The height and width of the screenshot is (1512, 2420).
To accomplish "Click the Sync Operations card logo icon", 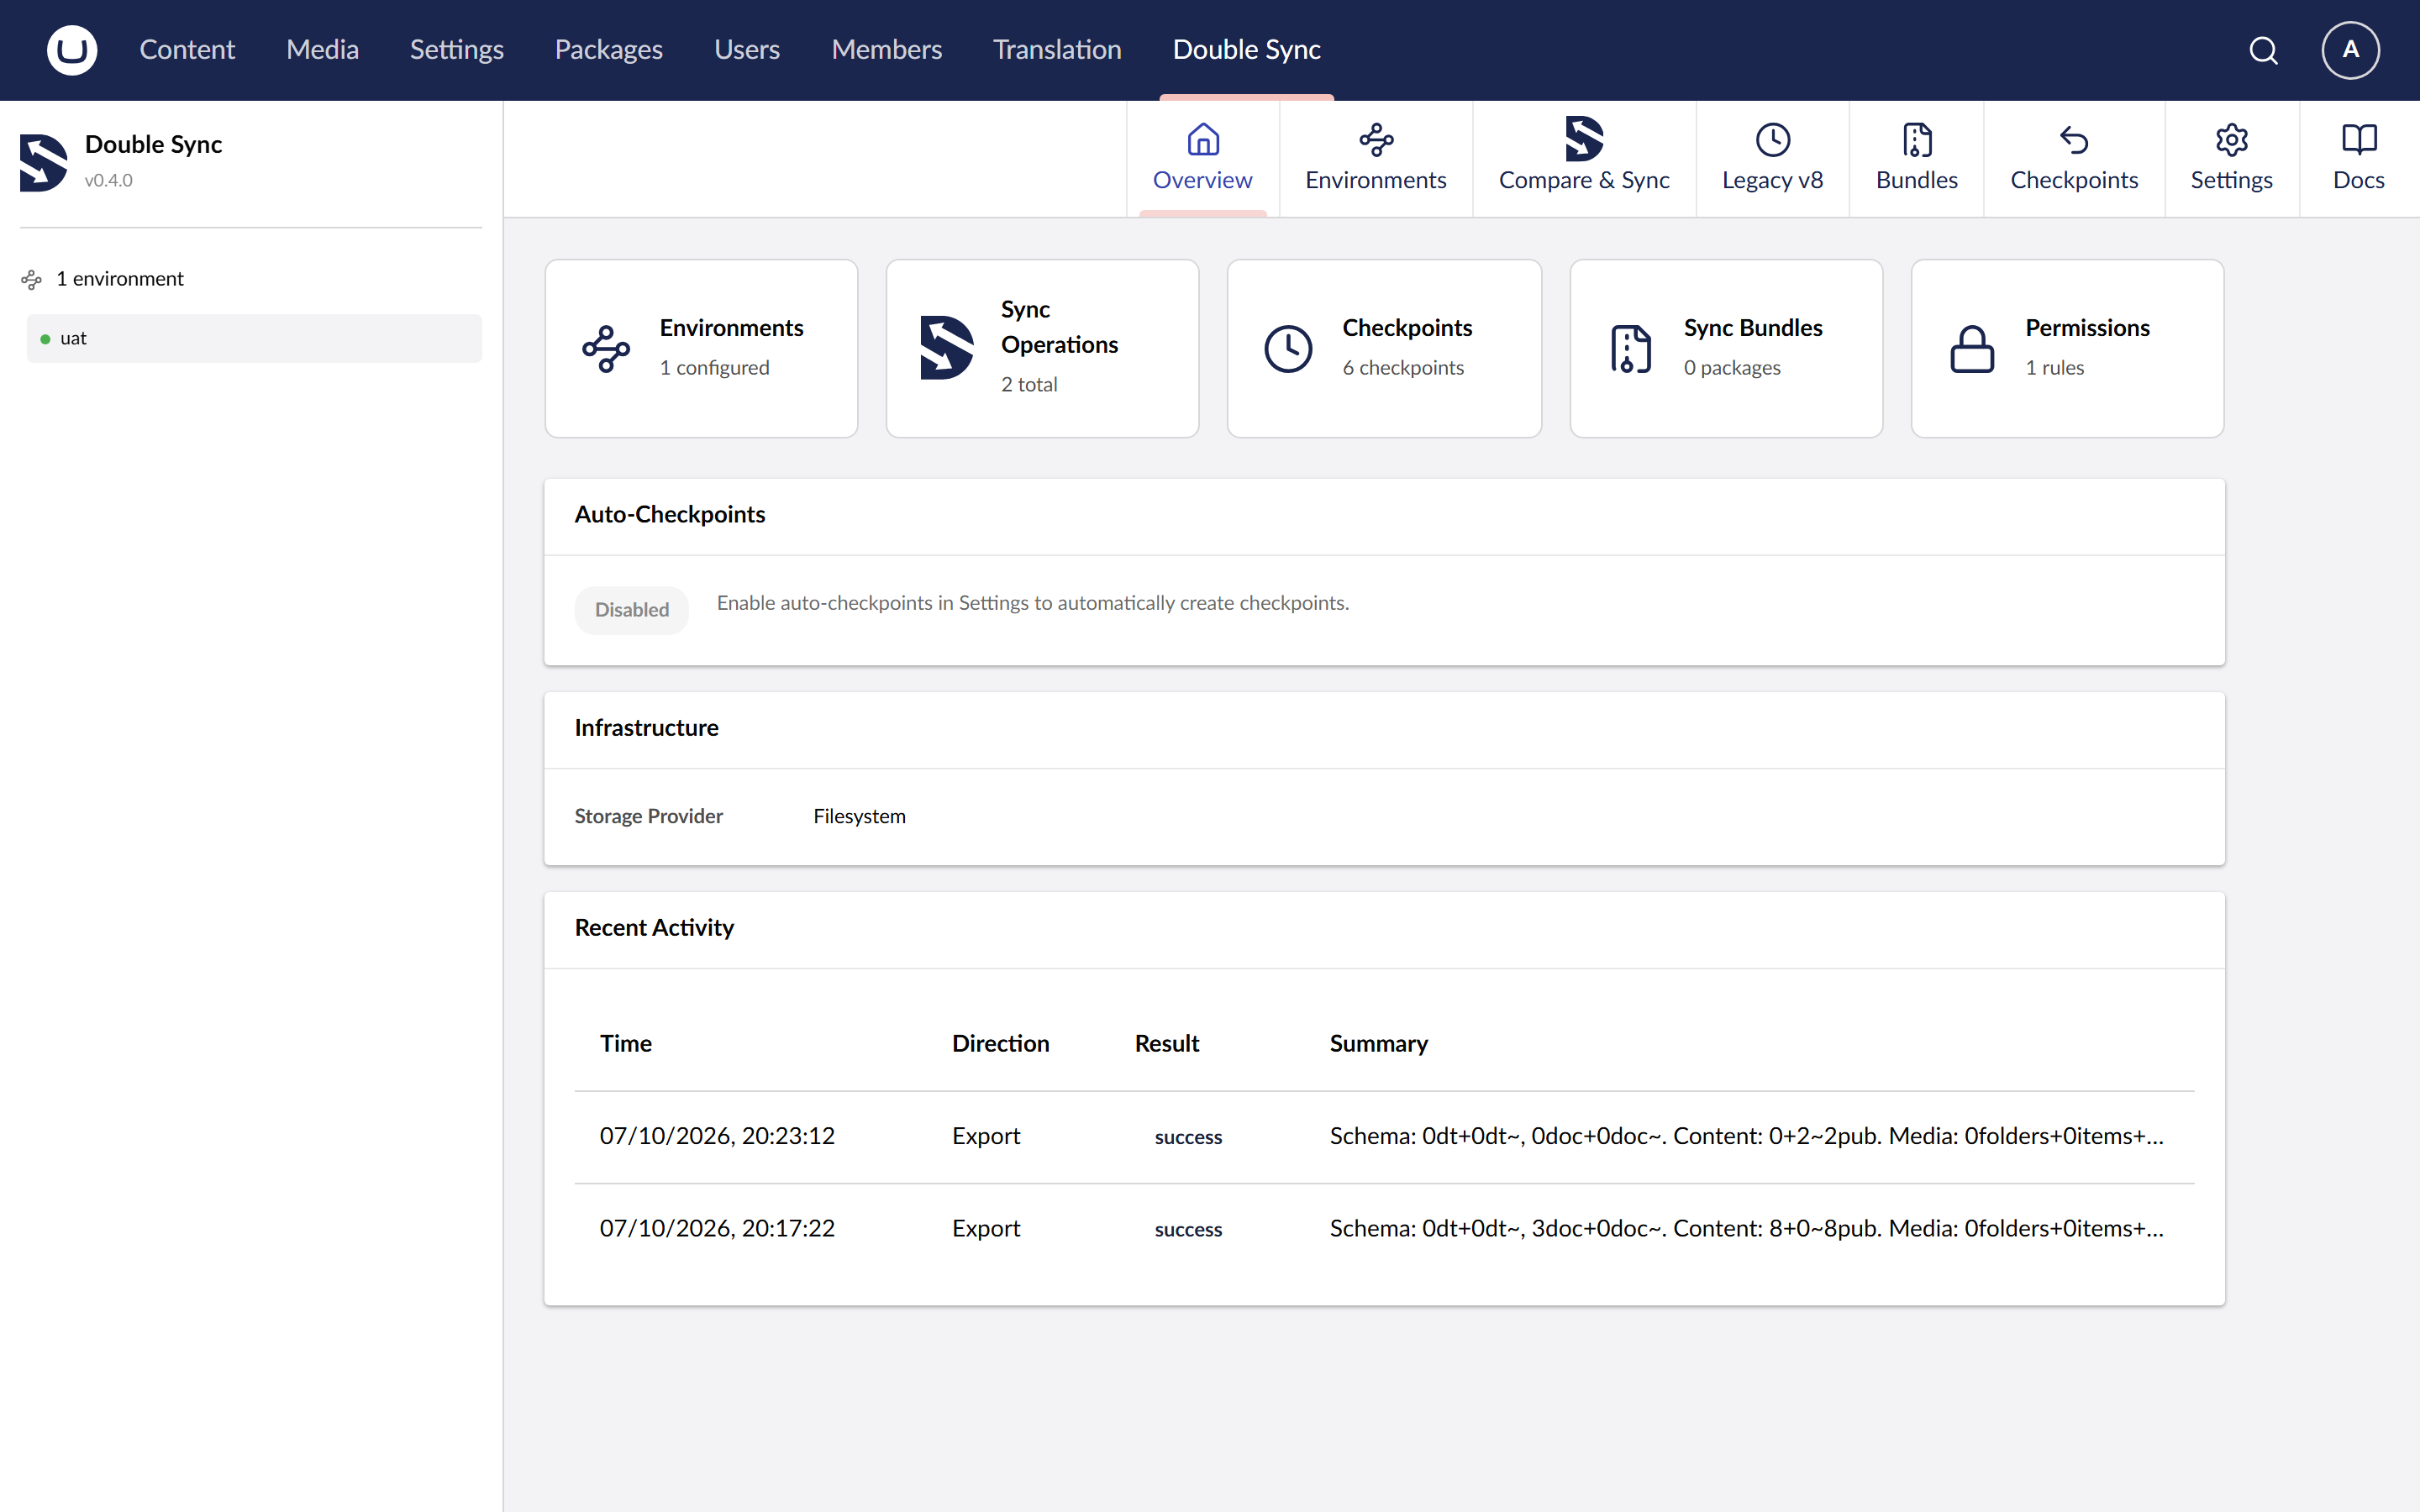I will [946, 348].
